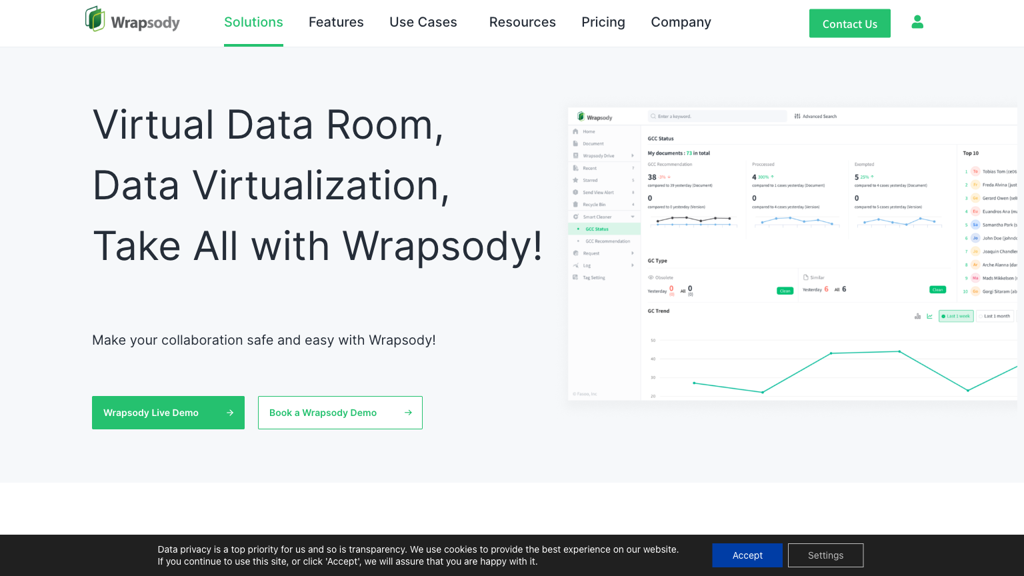
Task: Open Tag Setting via its sidebar icon
Action: (x=575, y=277)
